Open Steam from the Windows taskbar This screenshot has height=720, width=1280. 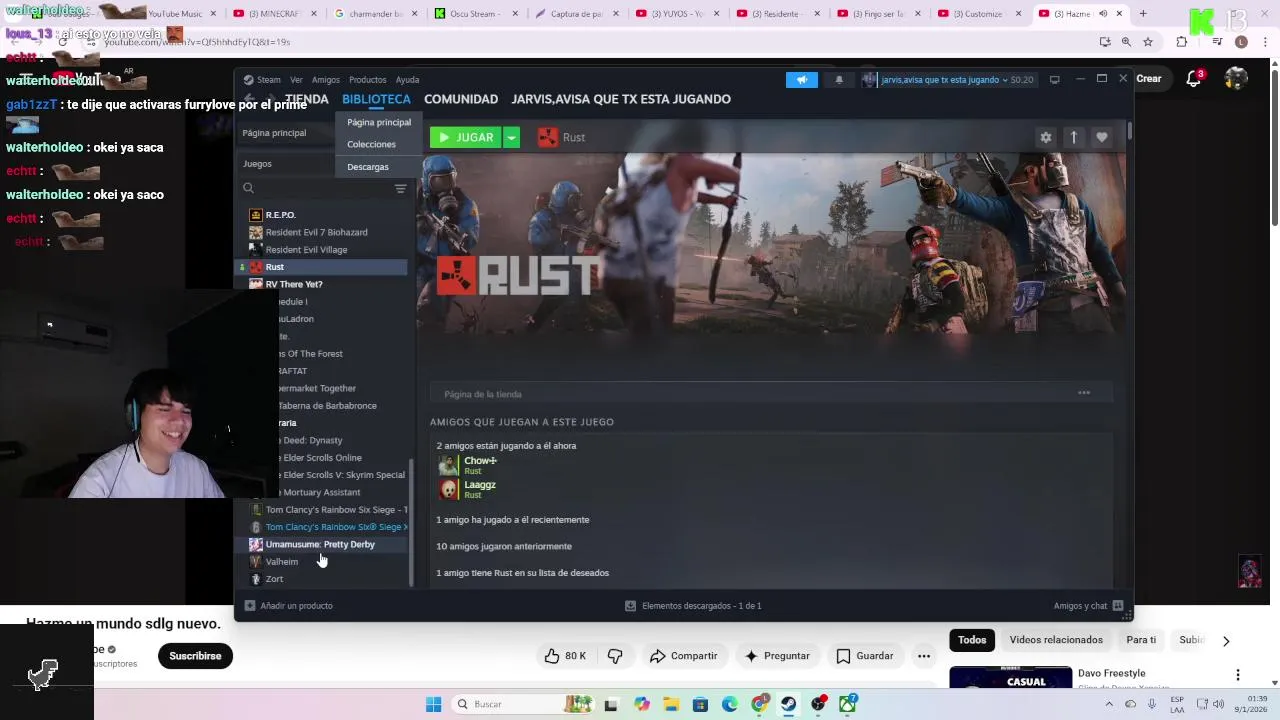789,704
